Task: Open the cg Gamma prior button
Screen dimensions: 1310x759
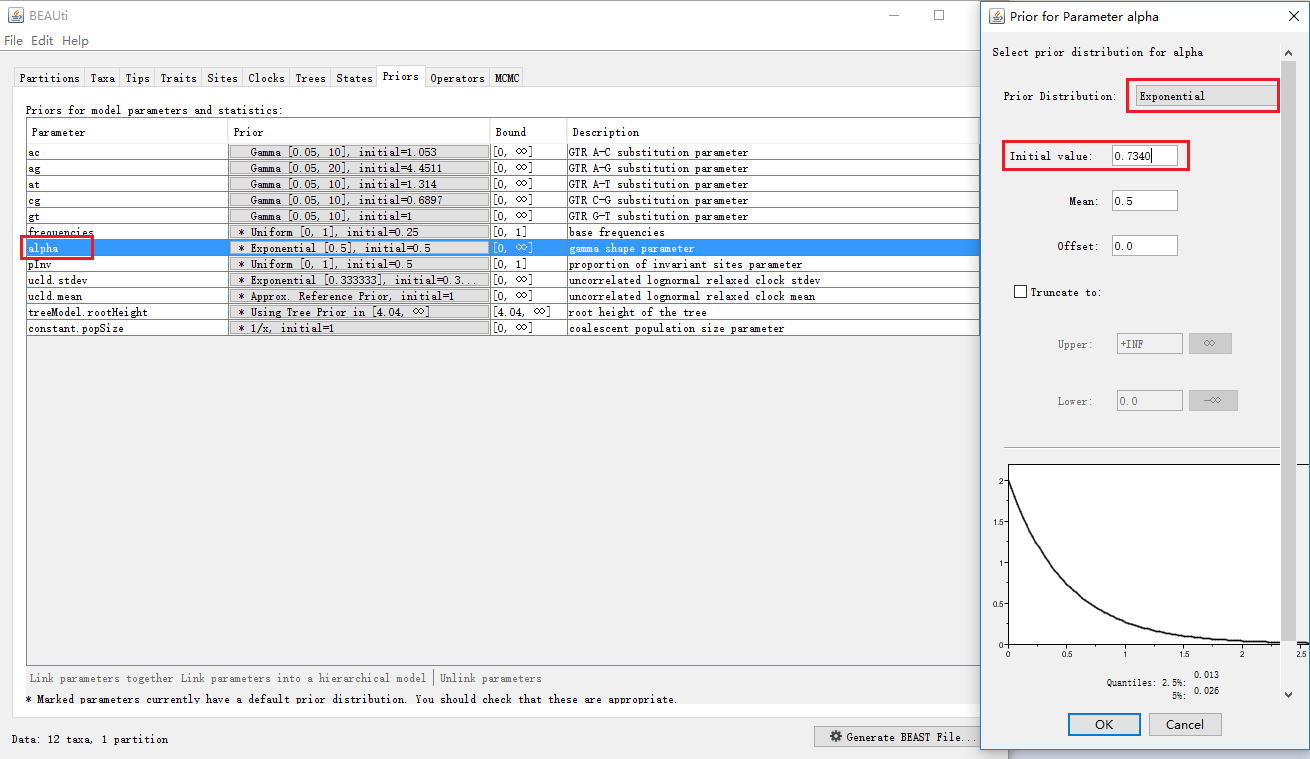Action: [x=359, y=200]
